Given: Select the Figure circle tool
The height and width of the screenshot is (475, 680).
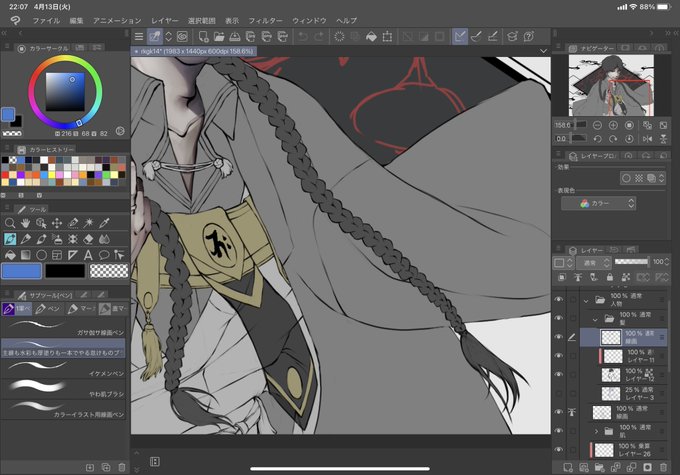Looking at the screenshot, I should [x=41, y=255].
